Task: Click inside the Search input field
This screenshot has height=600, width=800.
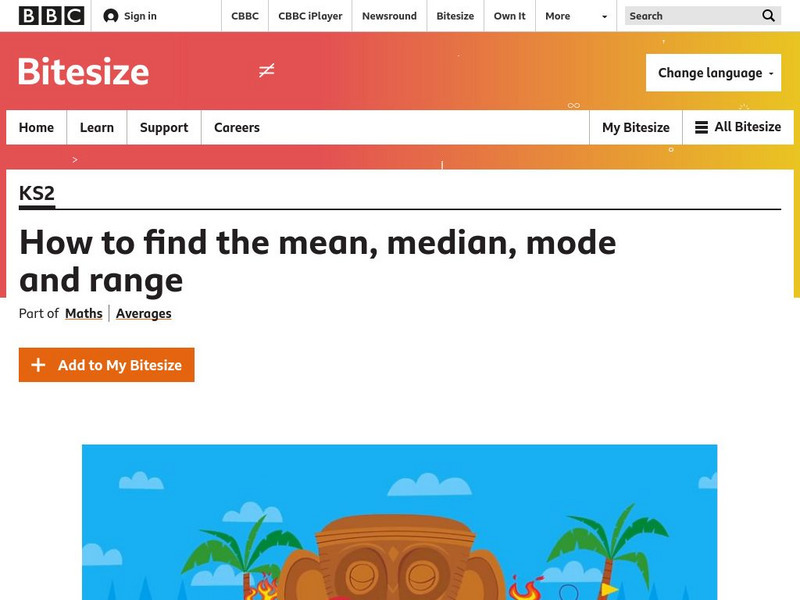Action: click(690, 16)
